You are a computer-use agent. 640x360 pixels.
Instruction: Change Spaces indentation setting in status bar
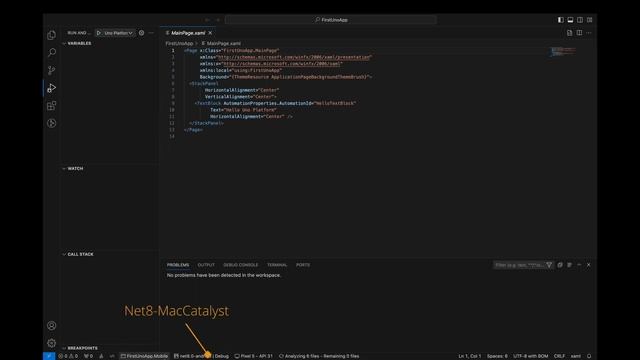click(497, 356)
